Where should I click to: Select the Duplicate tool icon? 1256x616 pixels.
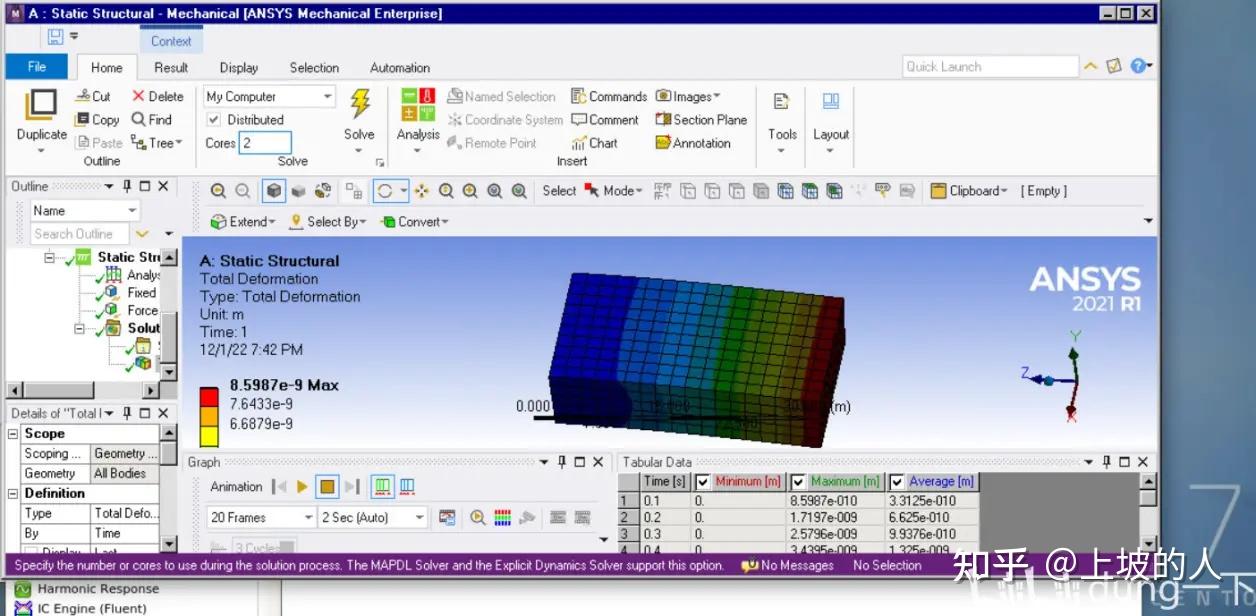click(x=40, y=103)
